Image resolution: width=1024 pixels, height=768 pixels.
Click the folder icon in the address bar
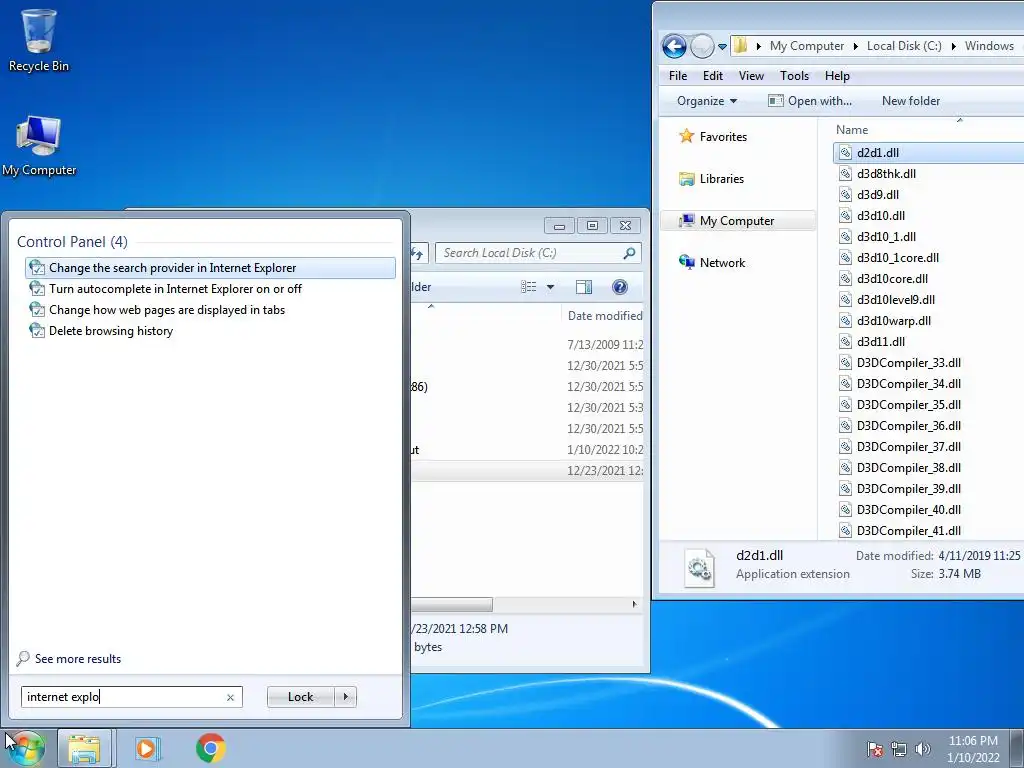coord(741,46)
